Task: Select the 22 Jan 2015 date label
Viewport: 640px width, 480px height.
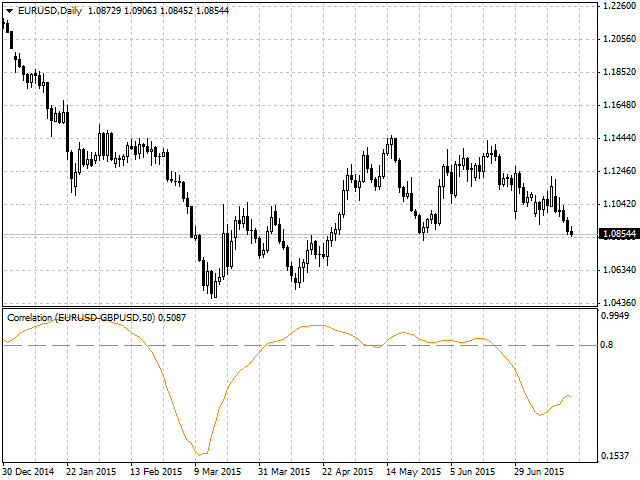Action: (x=91, y=472)
